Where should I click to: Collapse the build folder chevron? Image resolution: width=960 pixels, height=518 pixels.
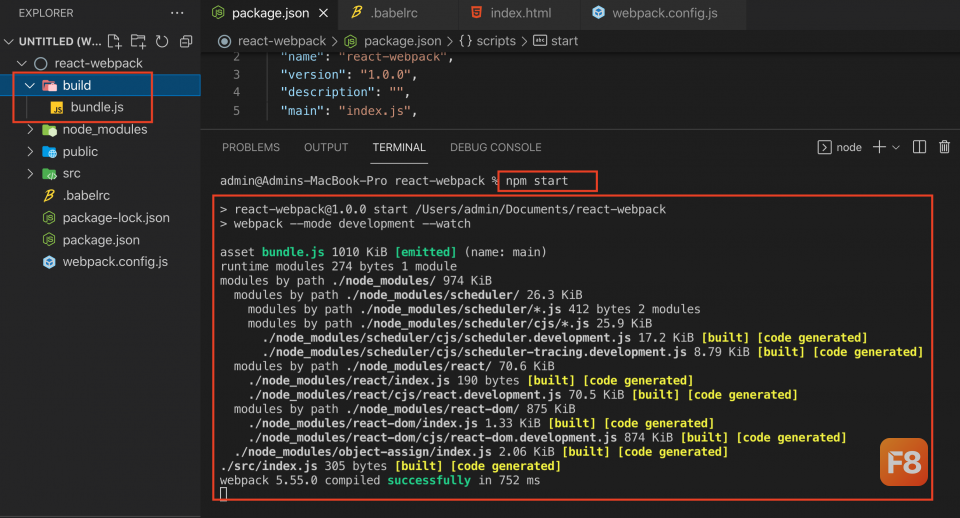pyautogui.click(x=29, y=85)
